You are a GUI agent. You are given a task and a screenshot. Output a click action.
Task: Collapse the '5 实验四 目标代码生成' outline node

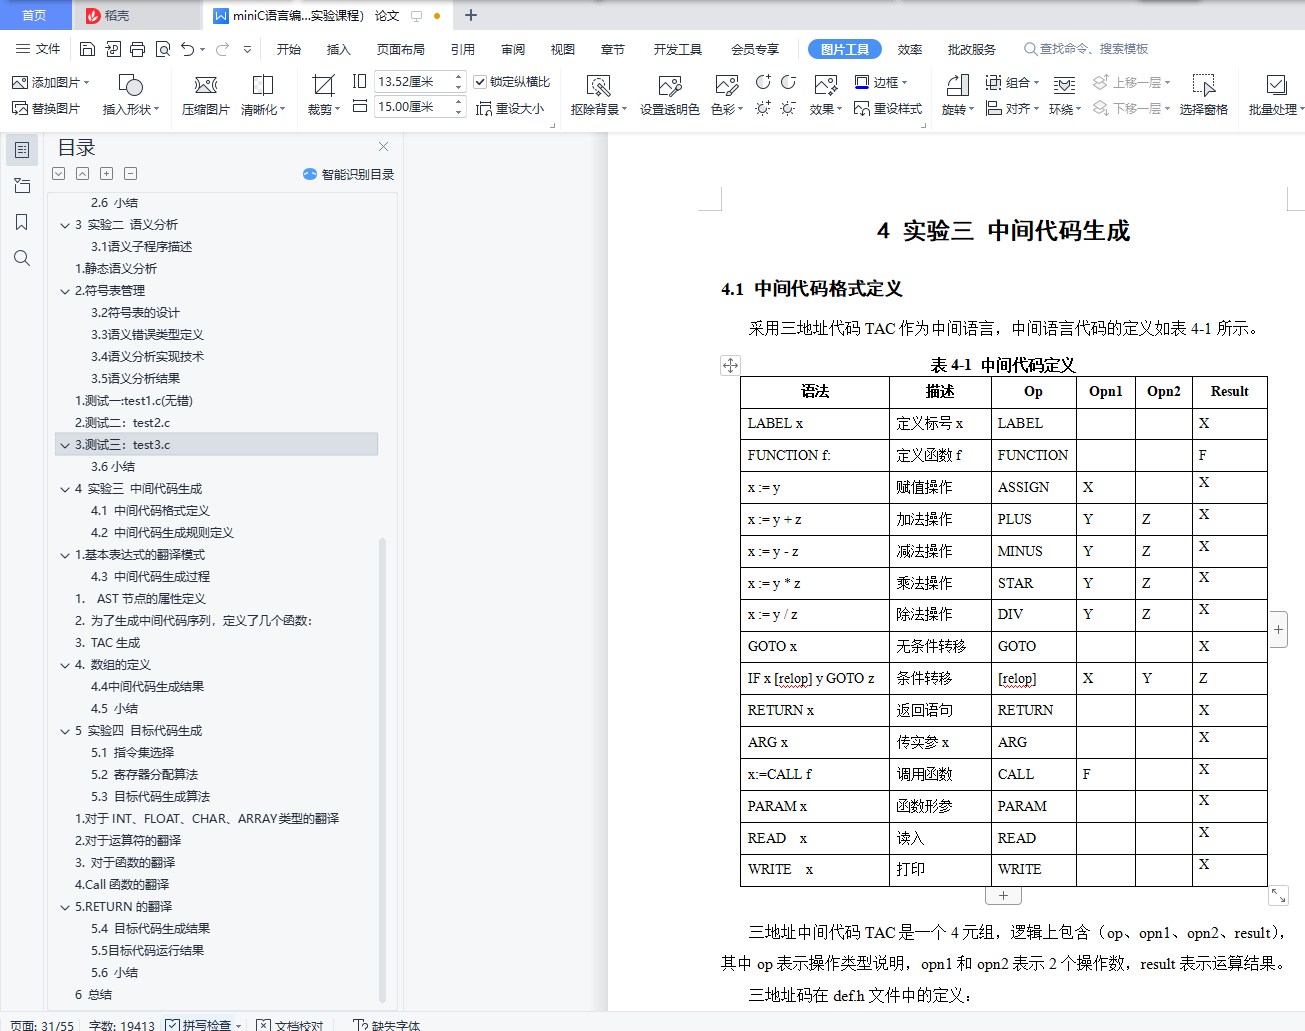[x=65, y=731]
